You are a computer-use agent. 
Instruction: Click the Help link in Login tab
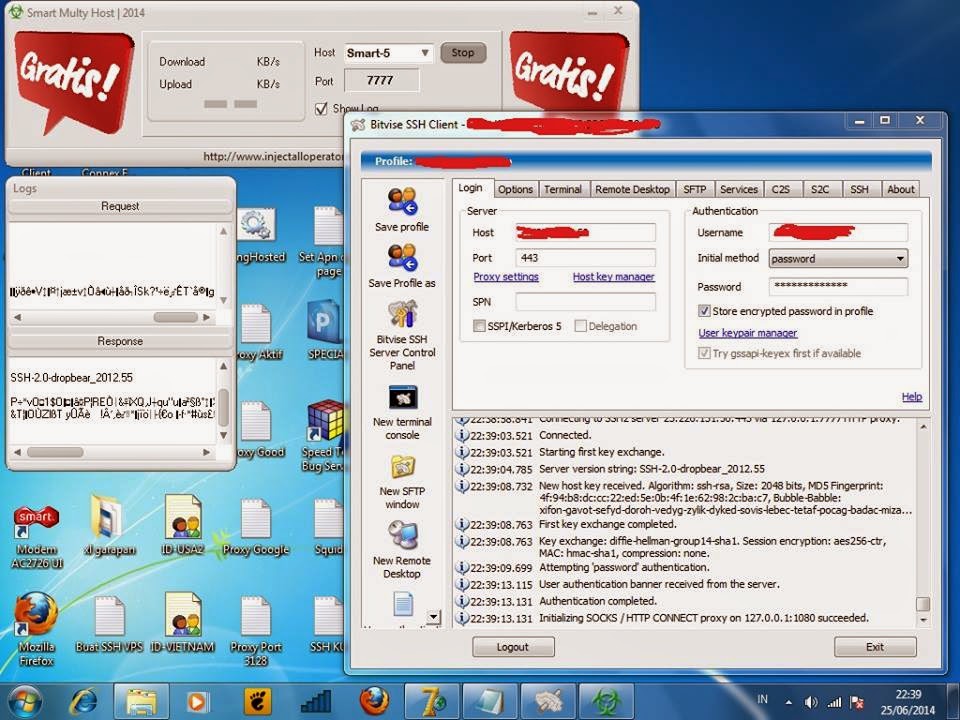912,397
